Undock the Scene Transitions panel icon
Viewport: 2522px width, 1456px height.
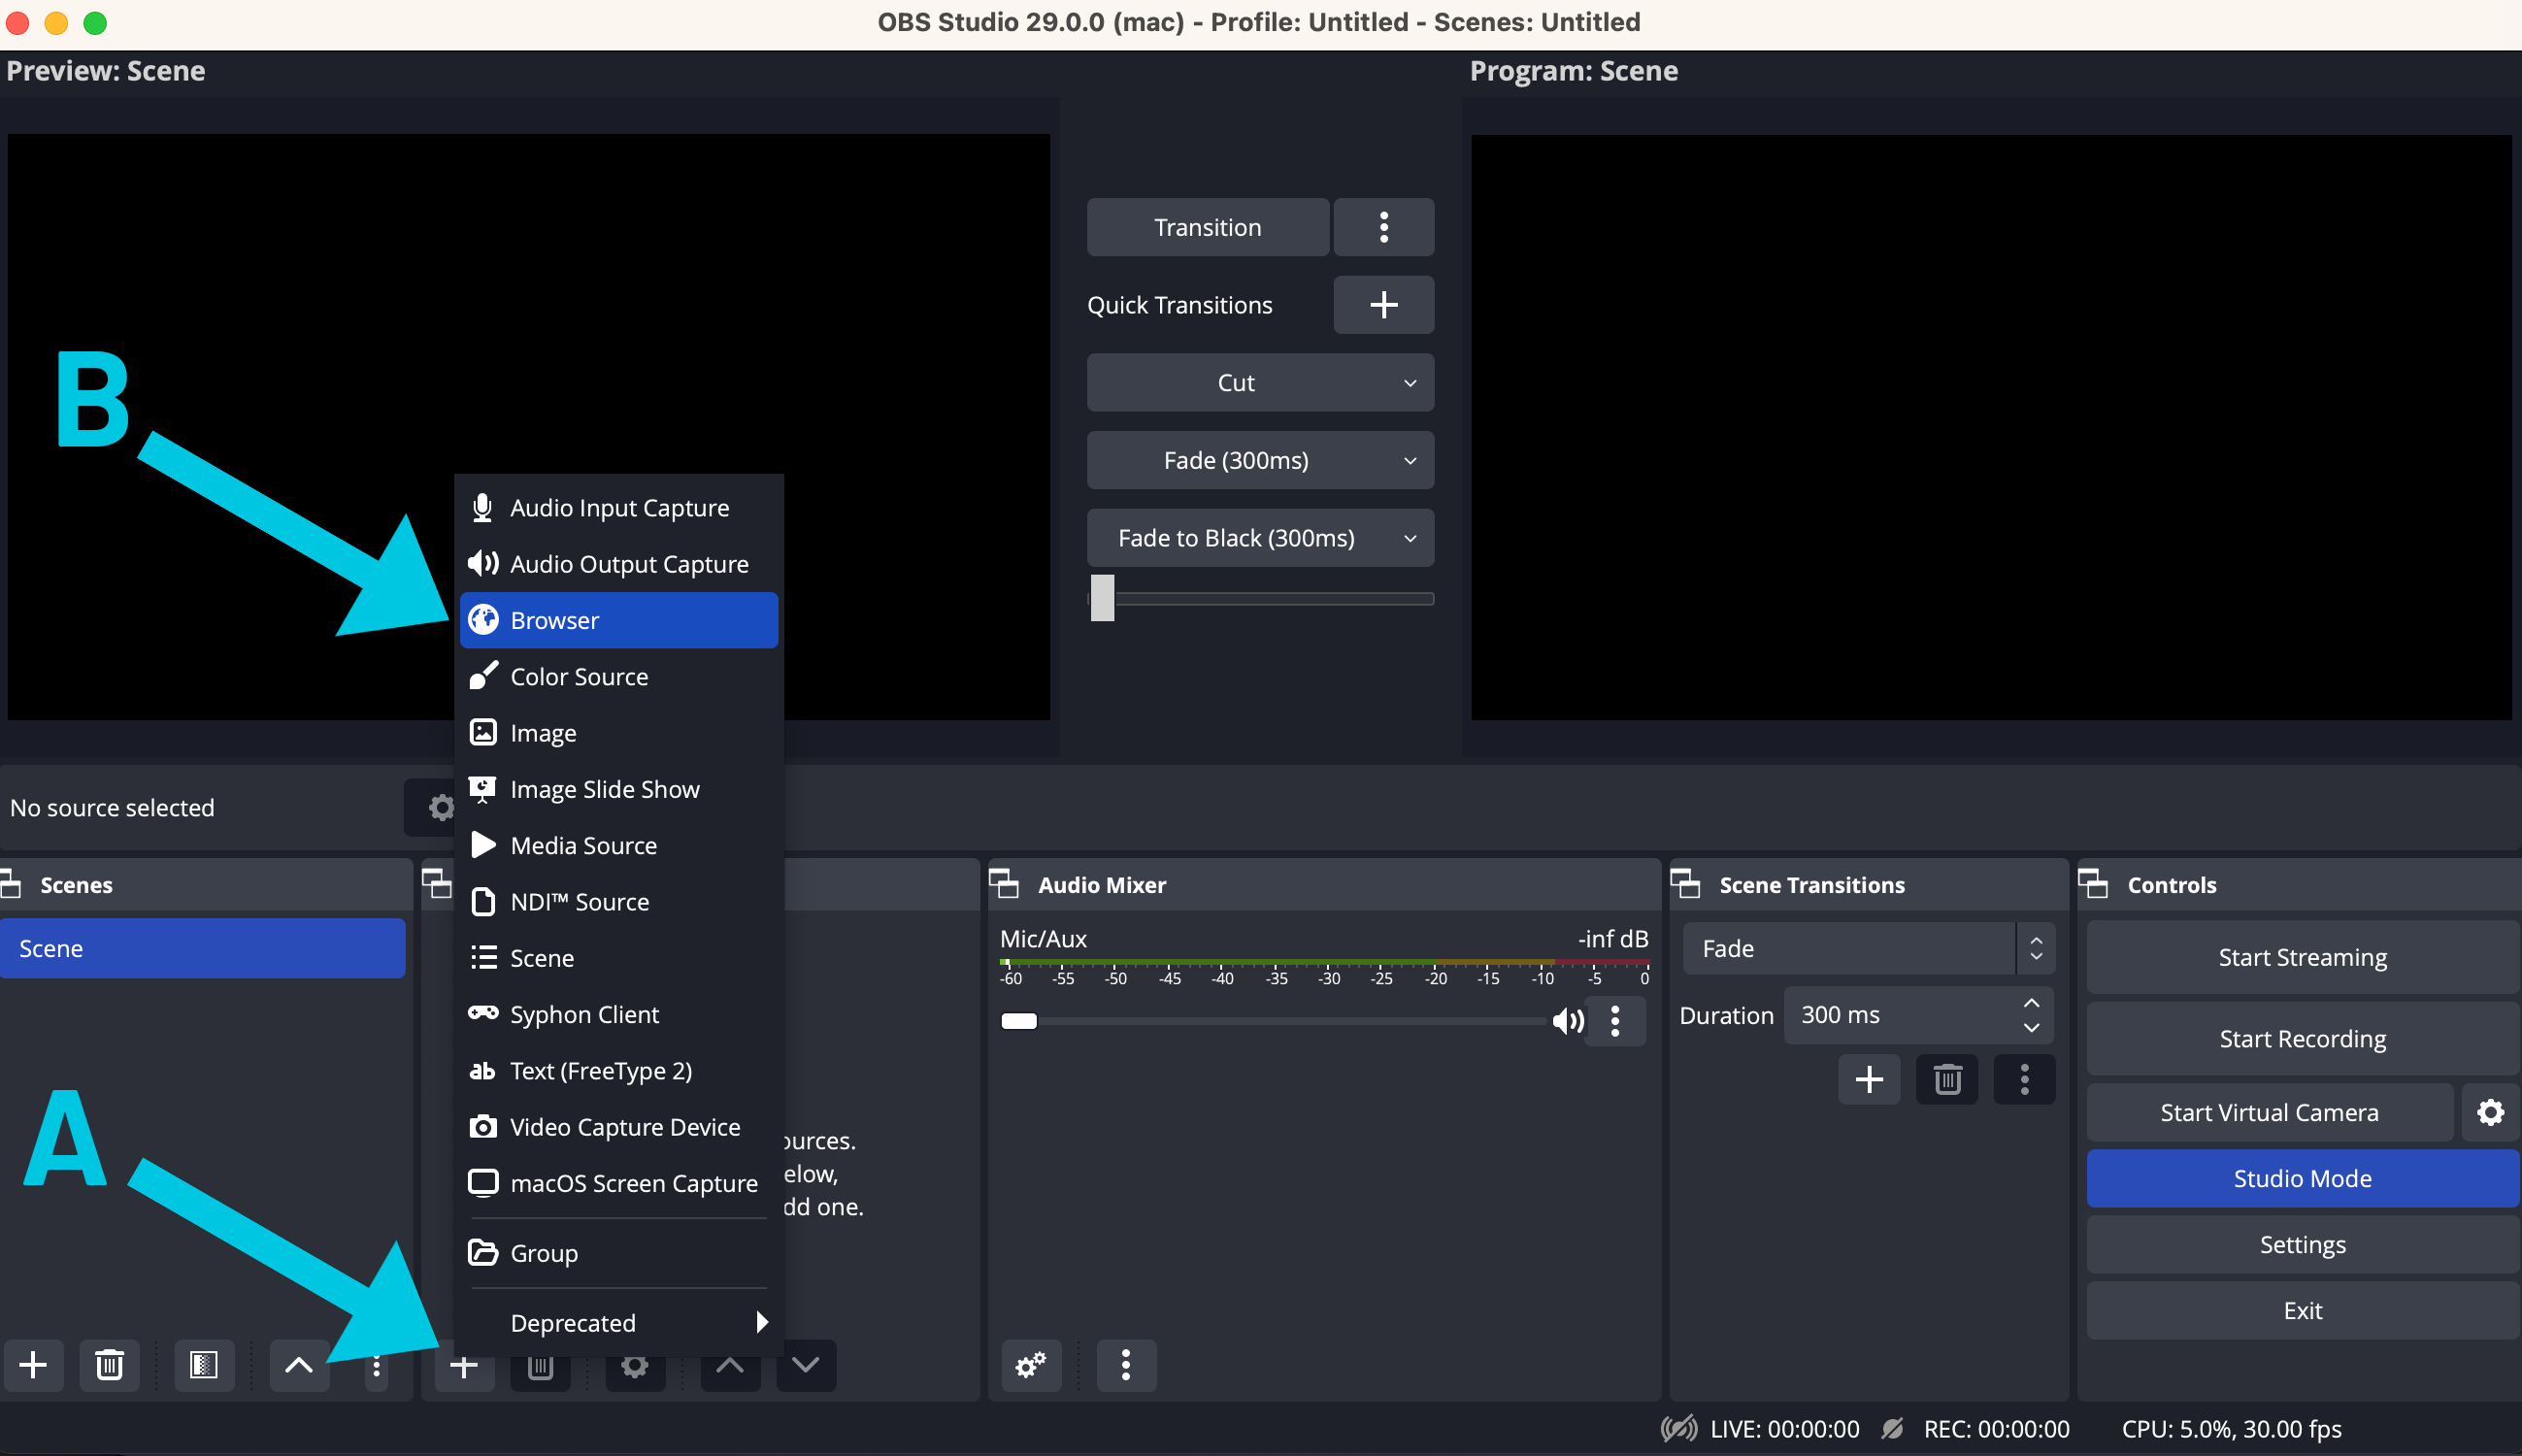click(x=1685, y=884)
